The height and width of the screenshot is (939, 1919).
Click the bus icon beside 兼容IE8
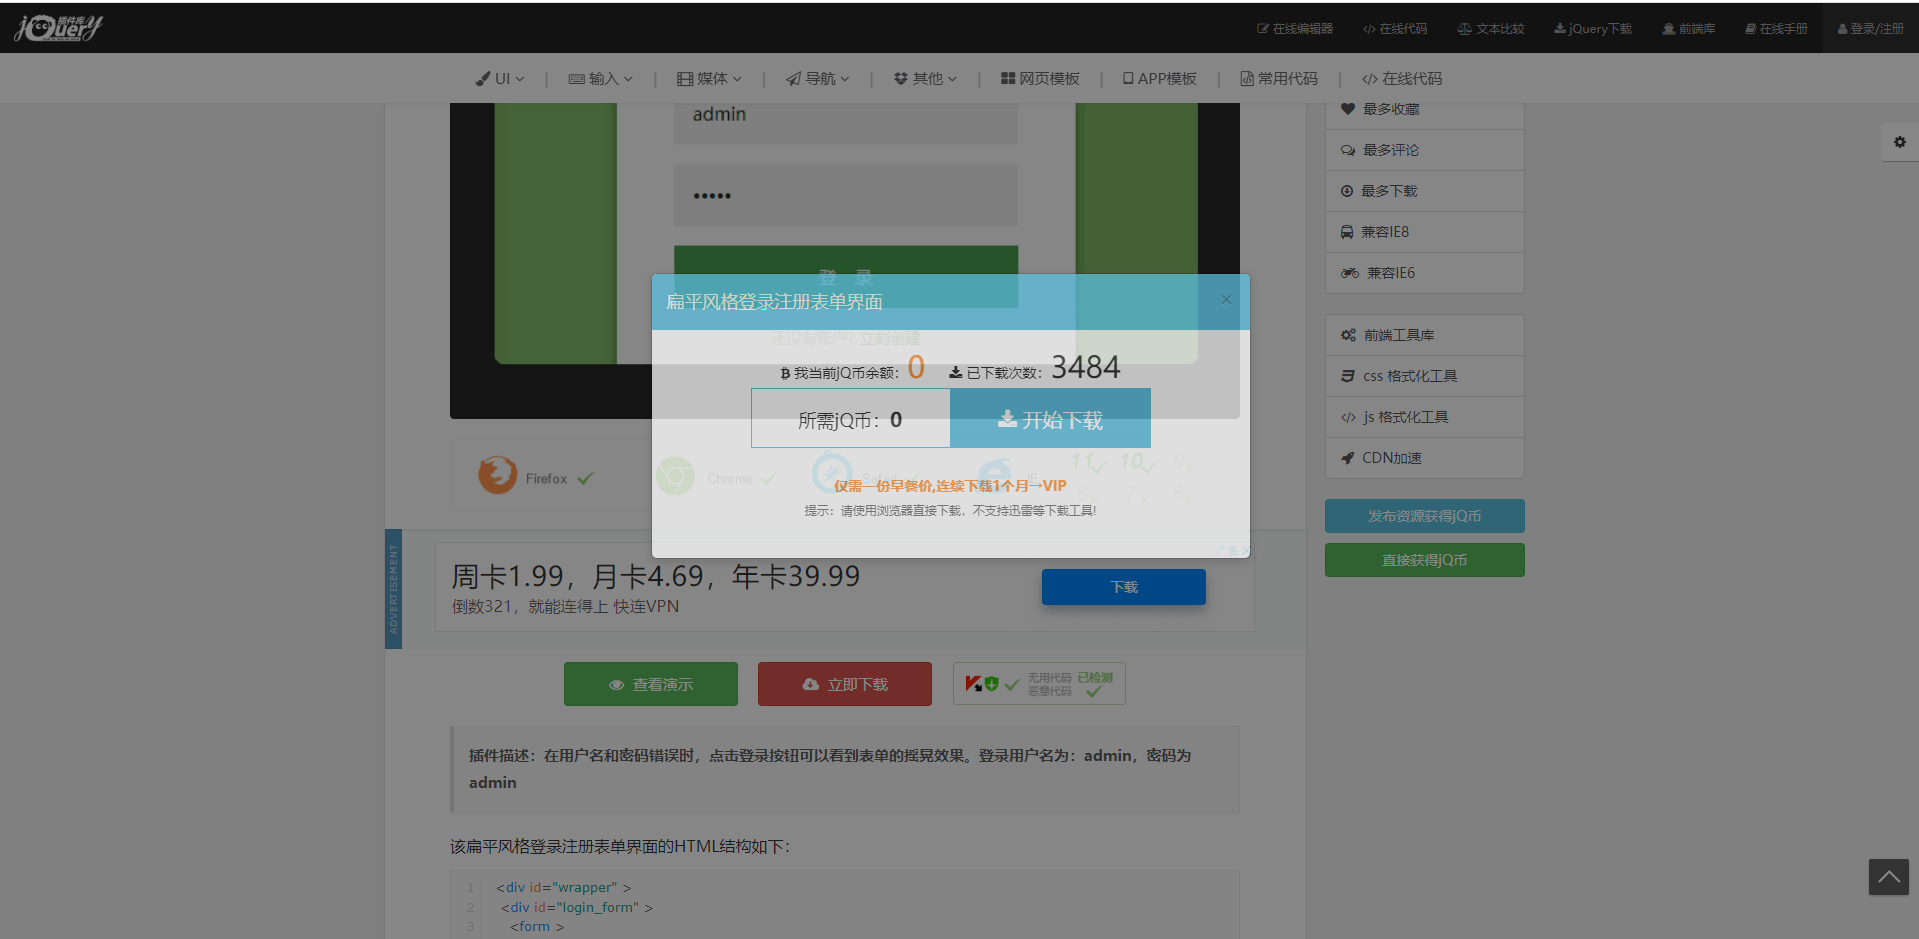[1347, 232]
